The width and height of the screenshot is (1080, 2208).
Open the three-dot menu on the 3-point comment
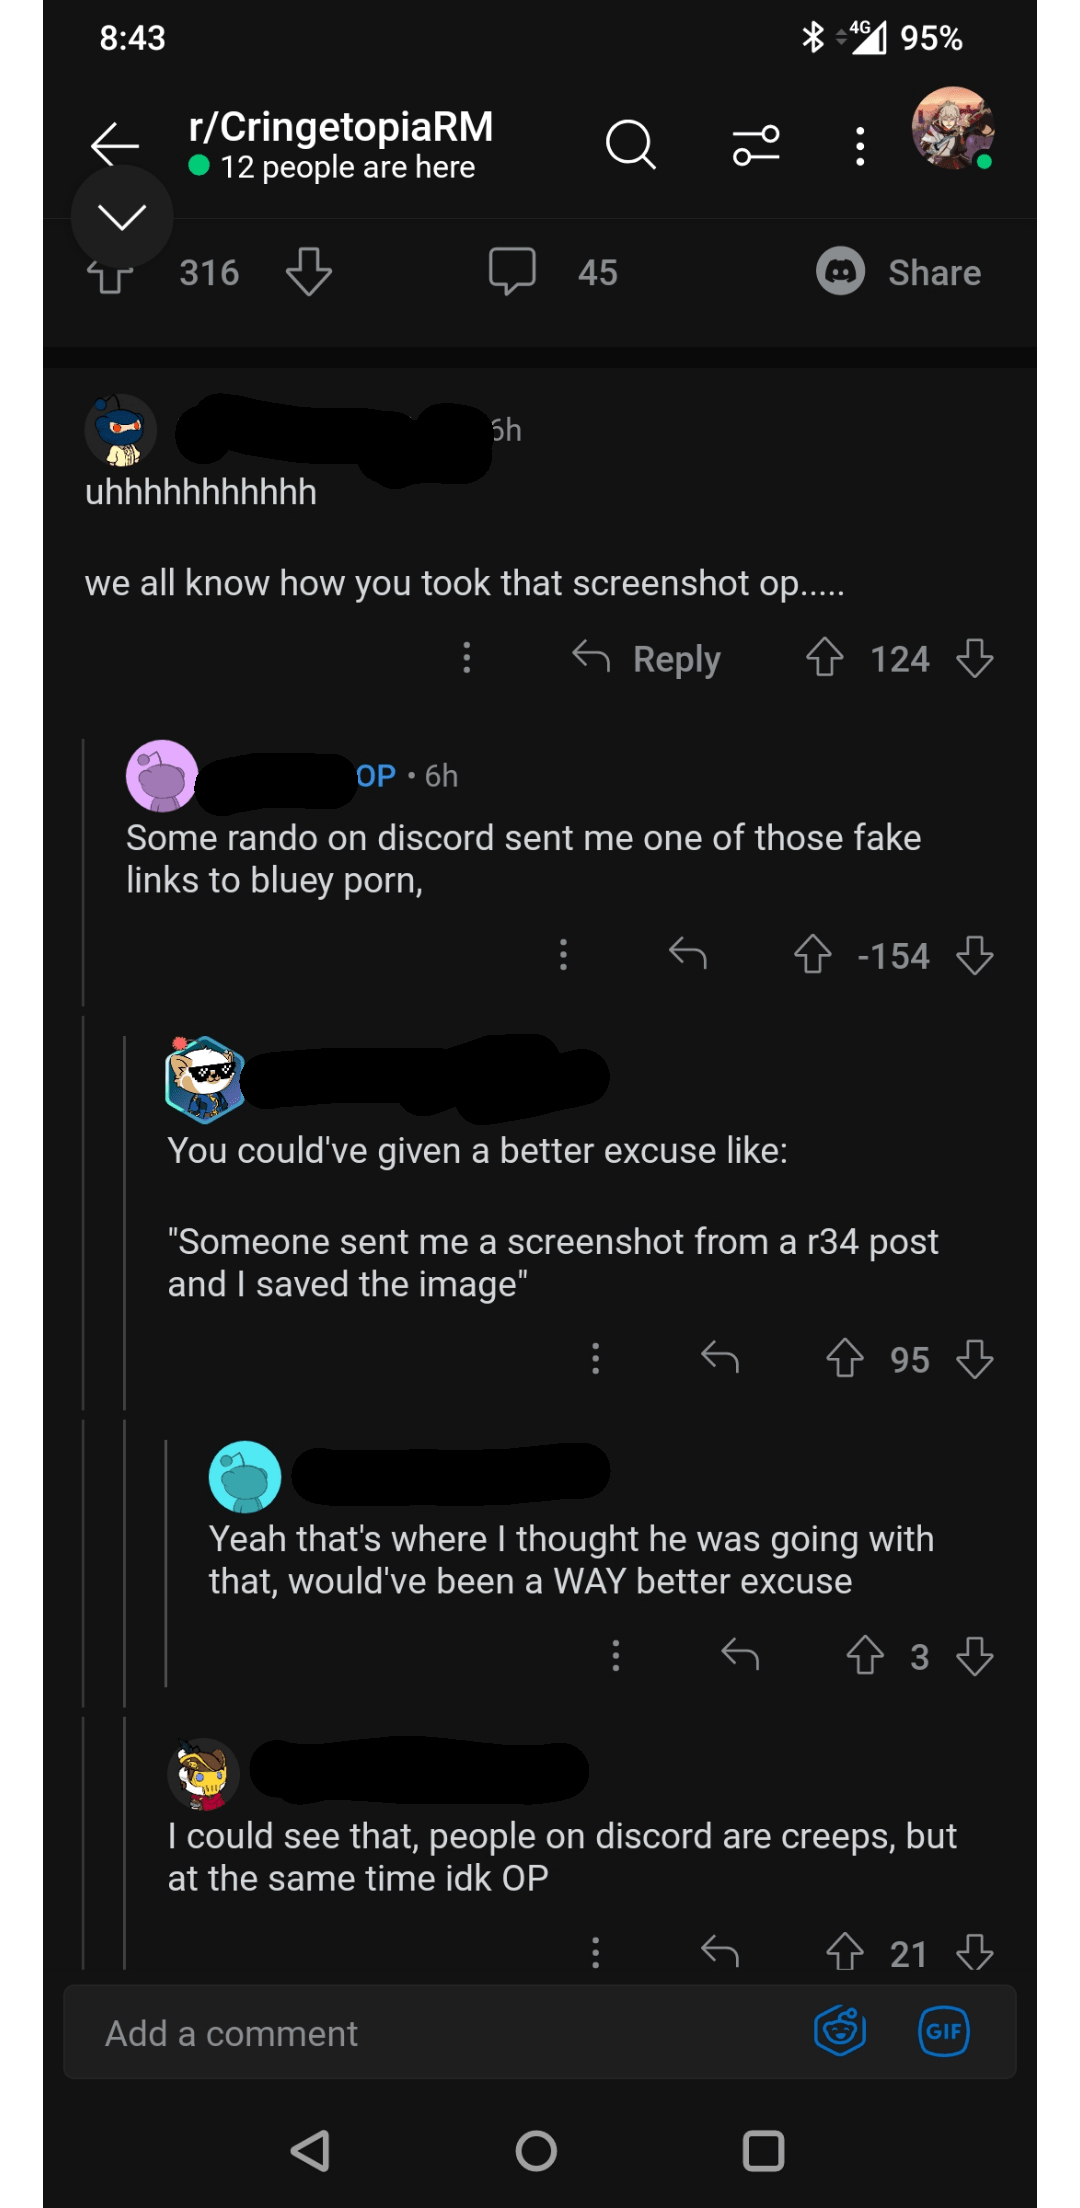click(x=615, y=1655)
